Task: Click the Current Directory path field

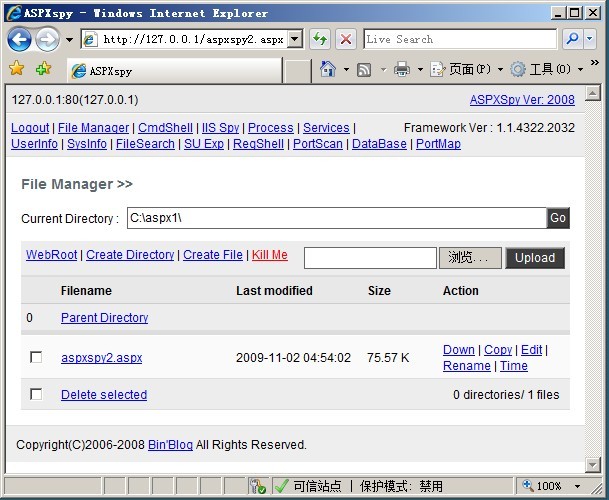Action: point(334,218)
